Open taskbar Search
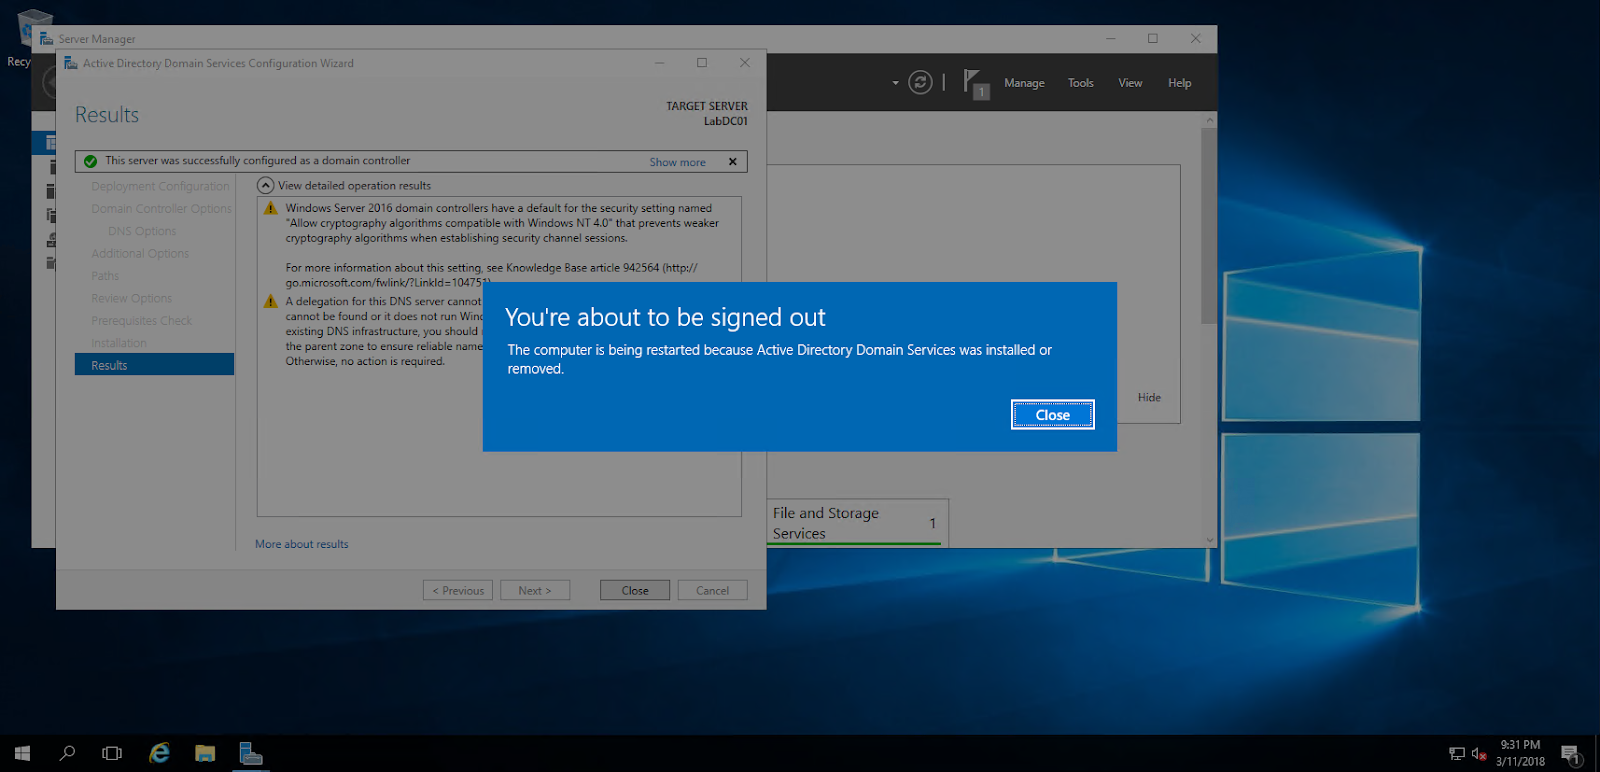Viewport: 1600px width, 772px height. point(67,753)
